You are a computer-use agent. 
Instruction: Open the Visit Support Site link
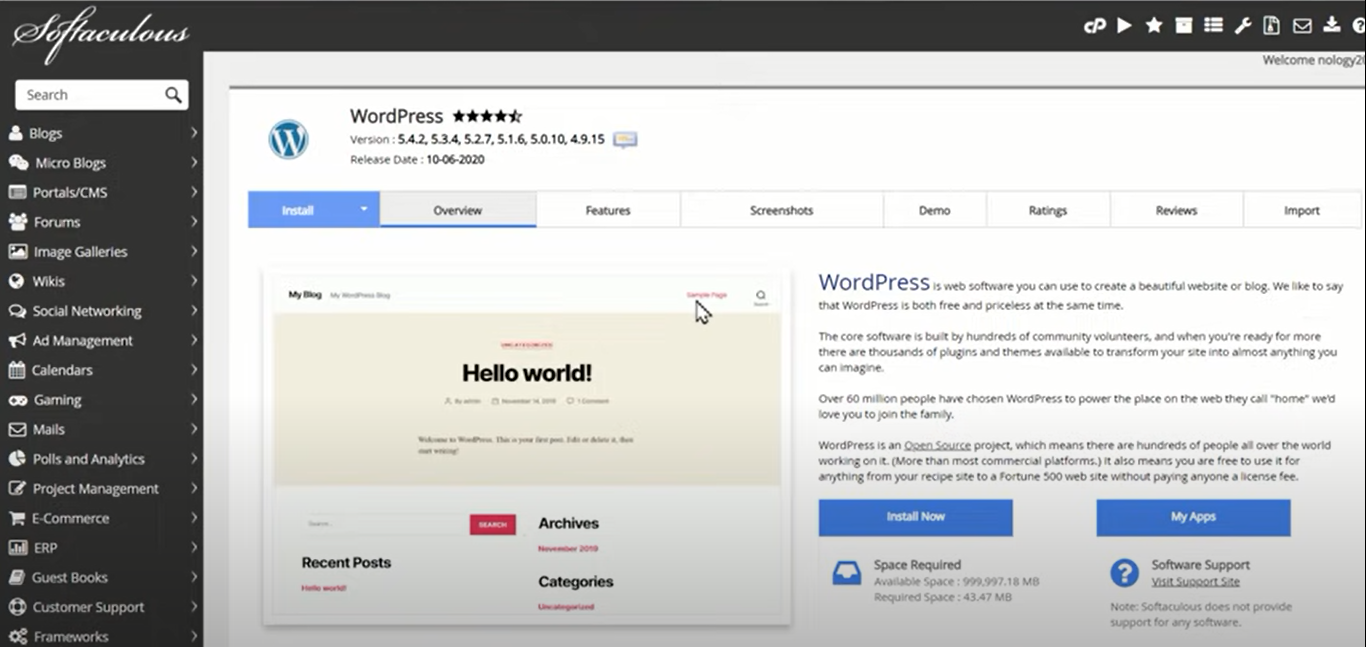pyautogui.click(x=1195, y=582)
